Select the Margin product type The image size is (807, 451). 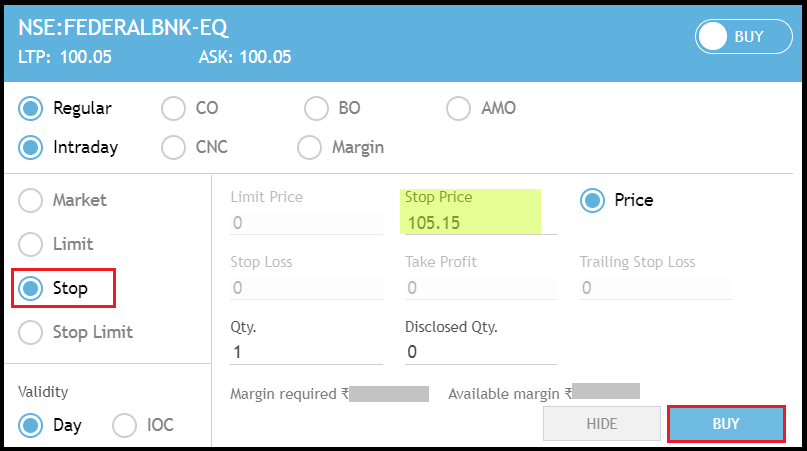tap(309, 147)
